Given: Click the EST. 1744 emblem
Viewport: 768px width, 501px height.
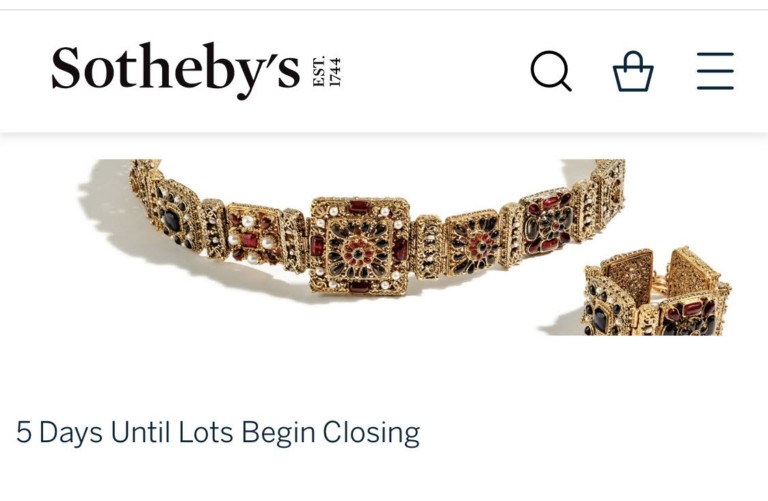Looking at the screenshot, I should 327,72.
